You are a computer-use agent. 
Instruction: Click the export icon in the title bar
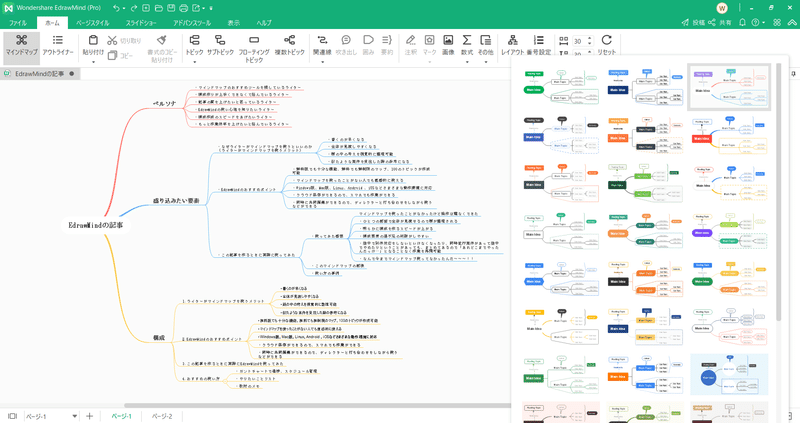click(x=196, y=8)
